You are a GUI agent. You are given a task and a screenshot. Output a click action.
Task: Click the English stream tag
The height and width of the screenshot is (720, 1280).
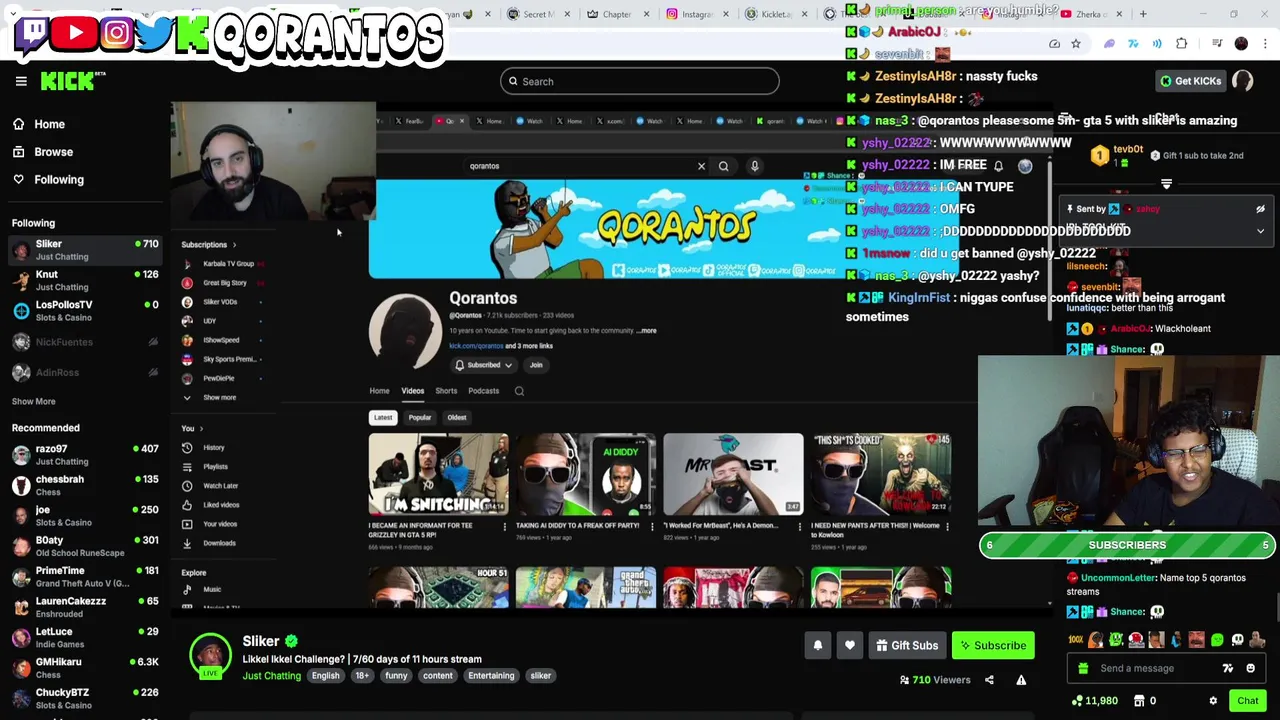[325, 676]
